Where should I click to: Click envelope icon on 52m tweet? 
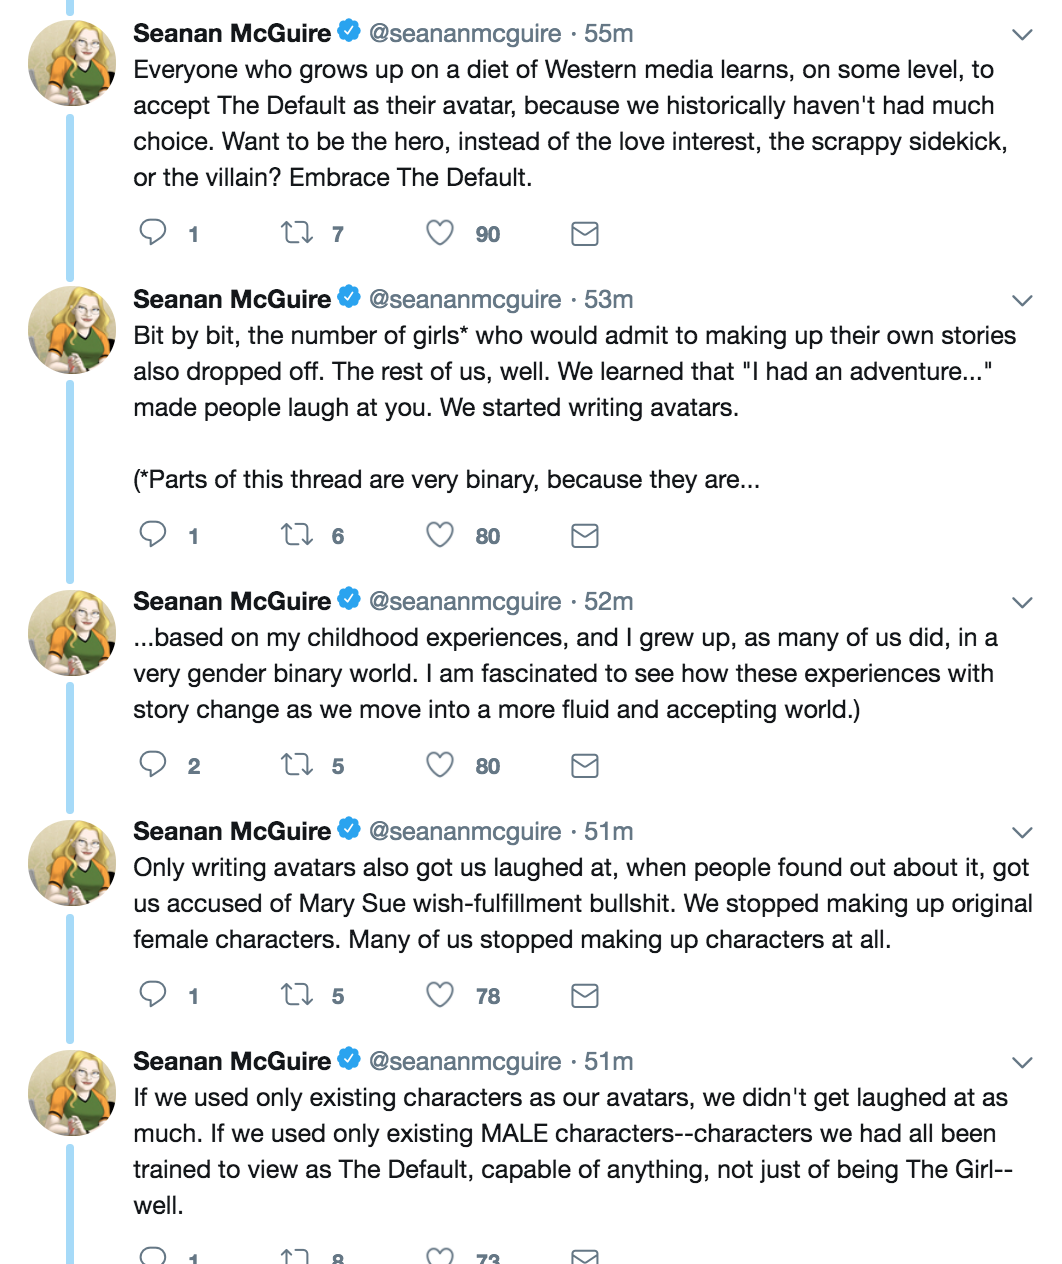(x=584, y=765)
